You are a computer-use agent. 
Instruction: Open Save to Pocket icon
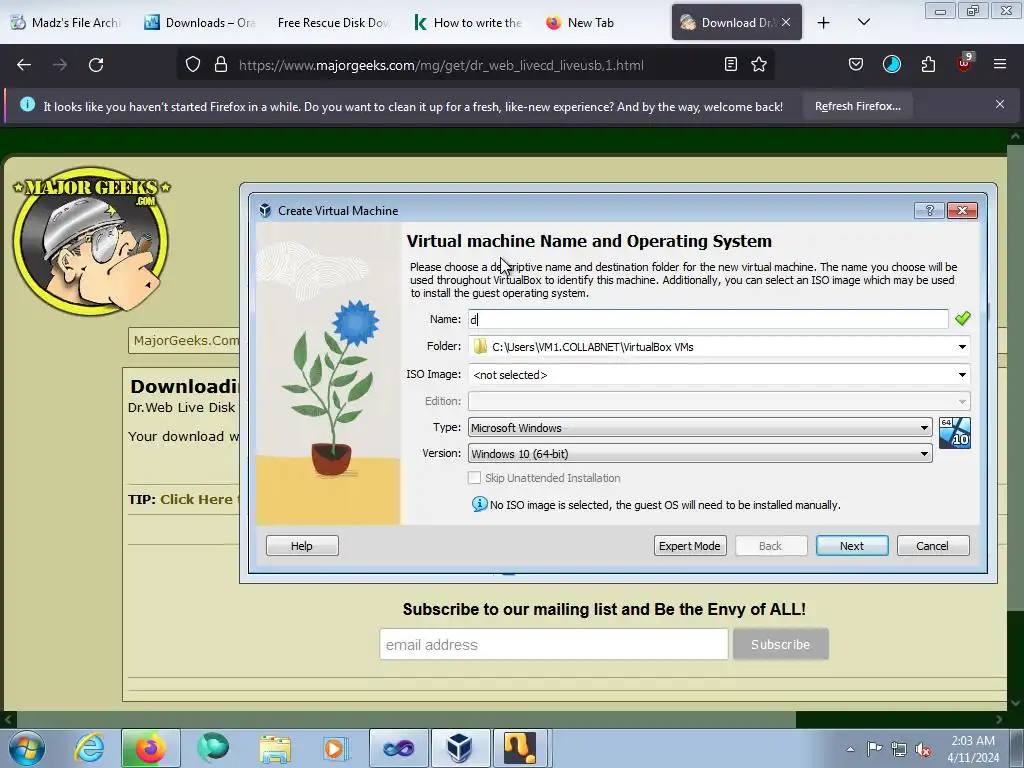856,65
